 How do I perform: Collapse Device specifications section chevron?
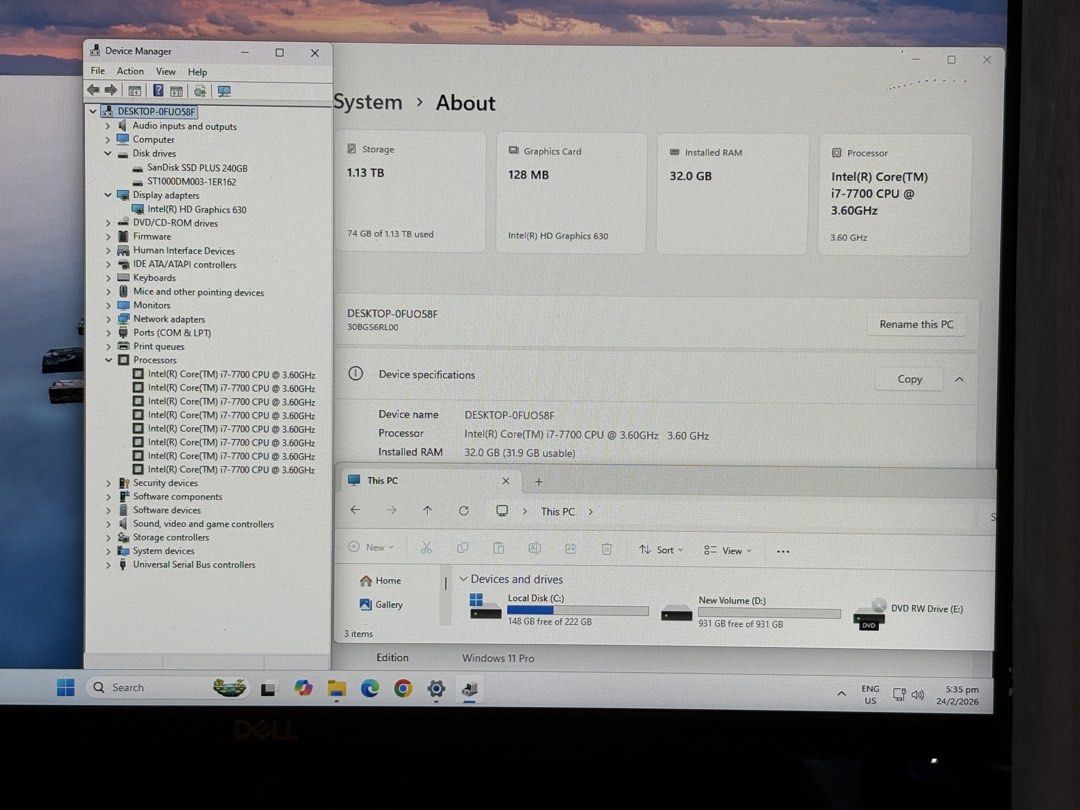(959, 380)
